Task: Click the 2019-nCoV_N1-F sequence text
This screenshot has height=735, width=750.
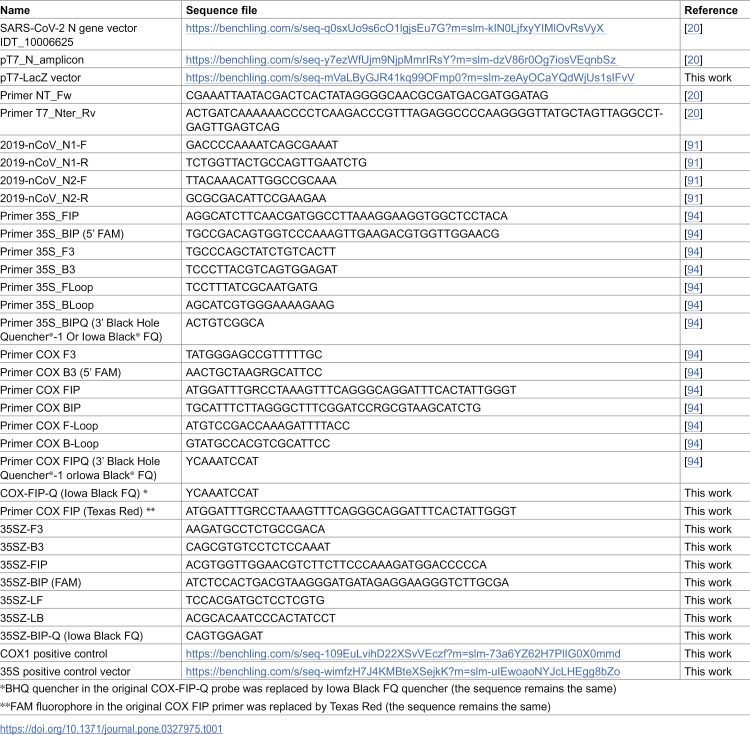Action: [x=262, y=145]
